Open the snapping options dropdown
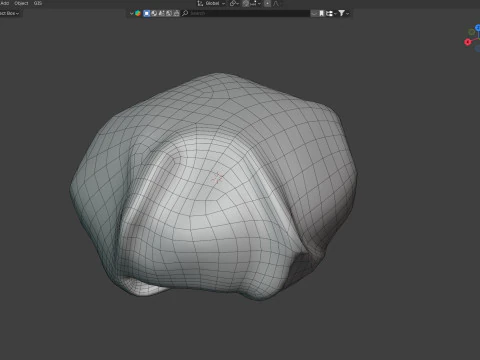The height and width of the screenshot is (360, 480). (255, 3)
